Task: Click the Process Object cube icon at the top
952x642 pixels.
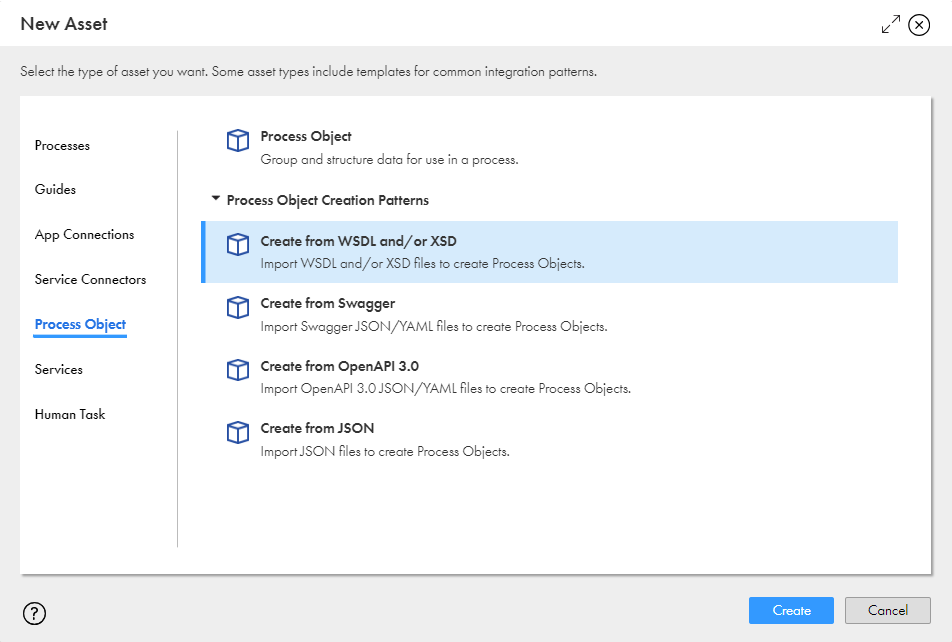Action: coord(237,140)
